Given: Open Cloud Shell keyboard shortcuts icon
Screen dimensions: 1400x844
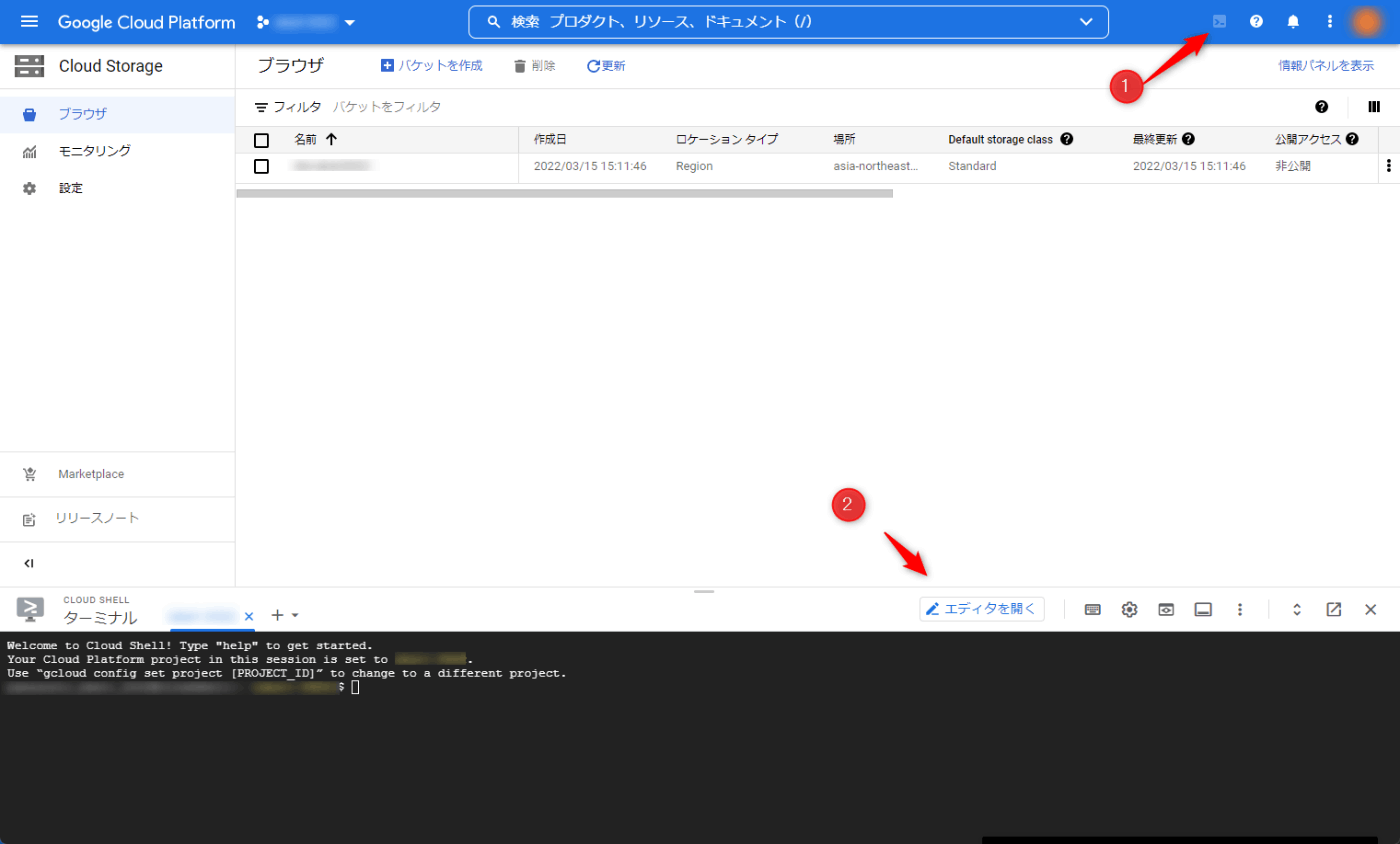Looking at the screenshot, I should pos(1093,609).
